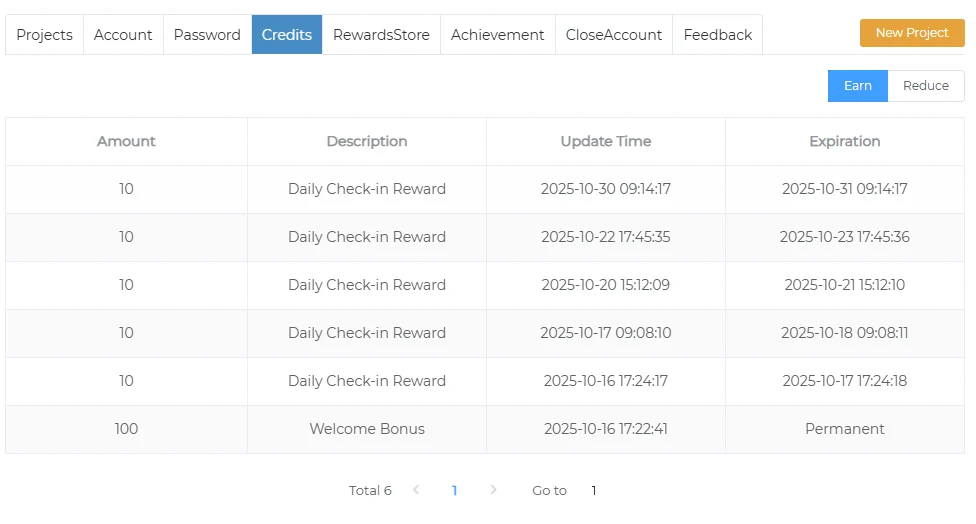976x524 pixels.
Task: Click update time 2025-10-22 17:45:35
Action: click(606, 237)
